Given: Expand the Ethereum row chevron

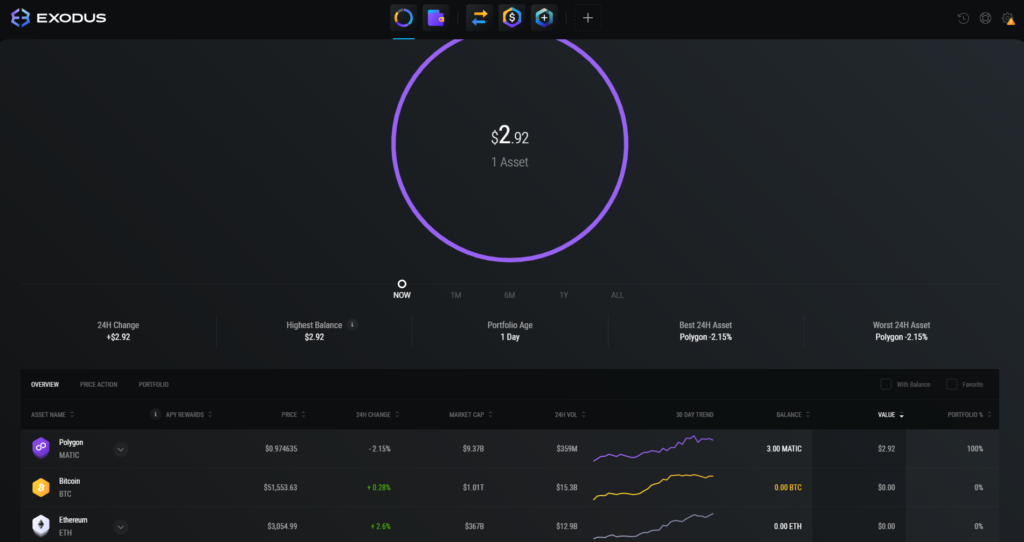Looking at the screenshot, I should tap(120, 526).
